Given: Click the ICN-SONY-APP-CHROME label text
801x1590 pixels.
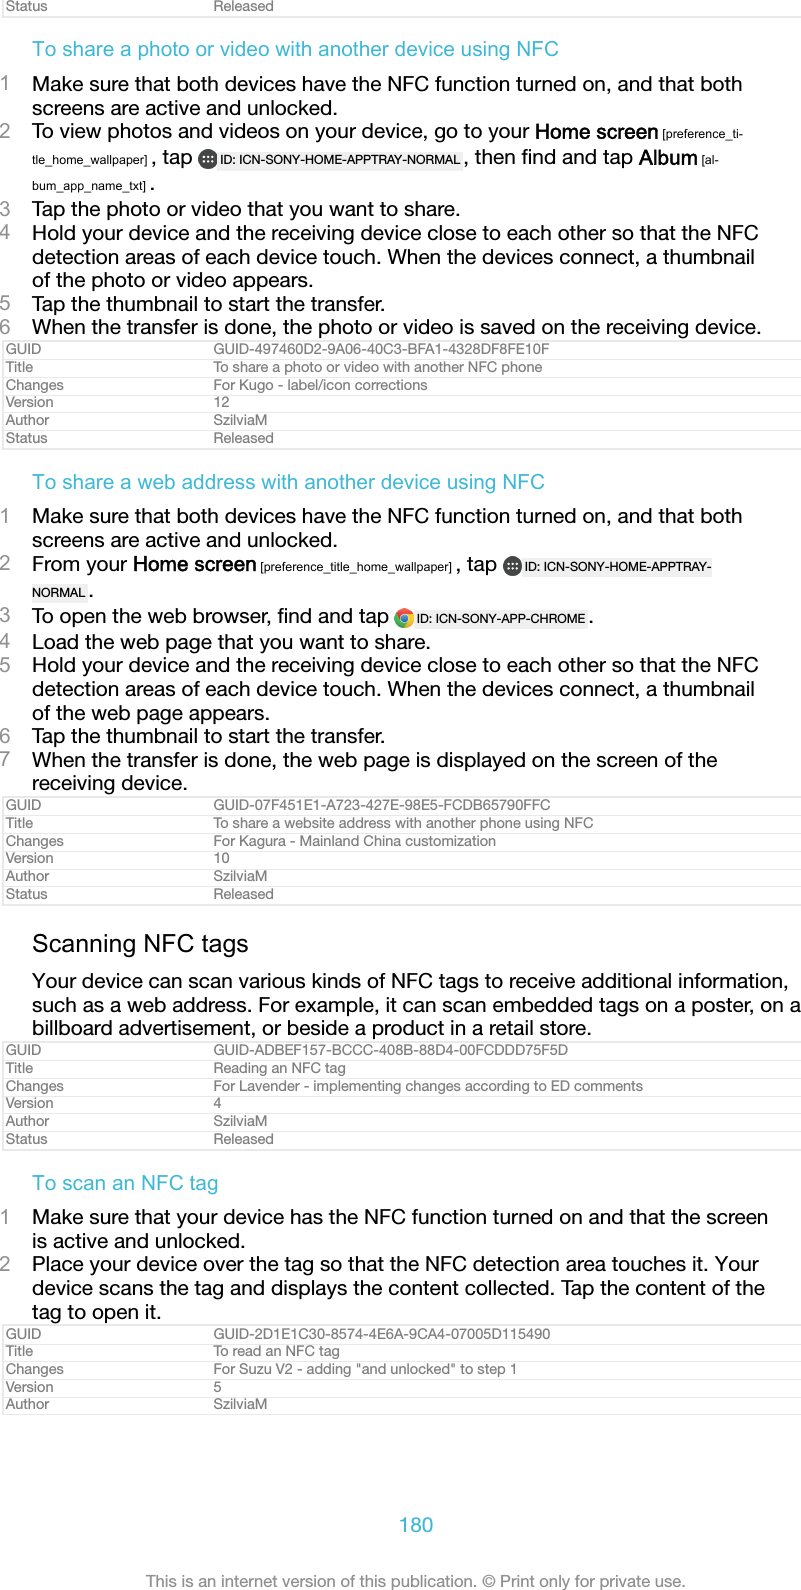Looking at the screenshot, I should pos(501,619).
